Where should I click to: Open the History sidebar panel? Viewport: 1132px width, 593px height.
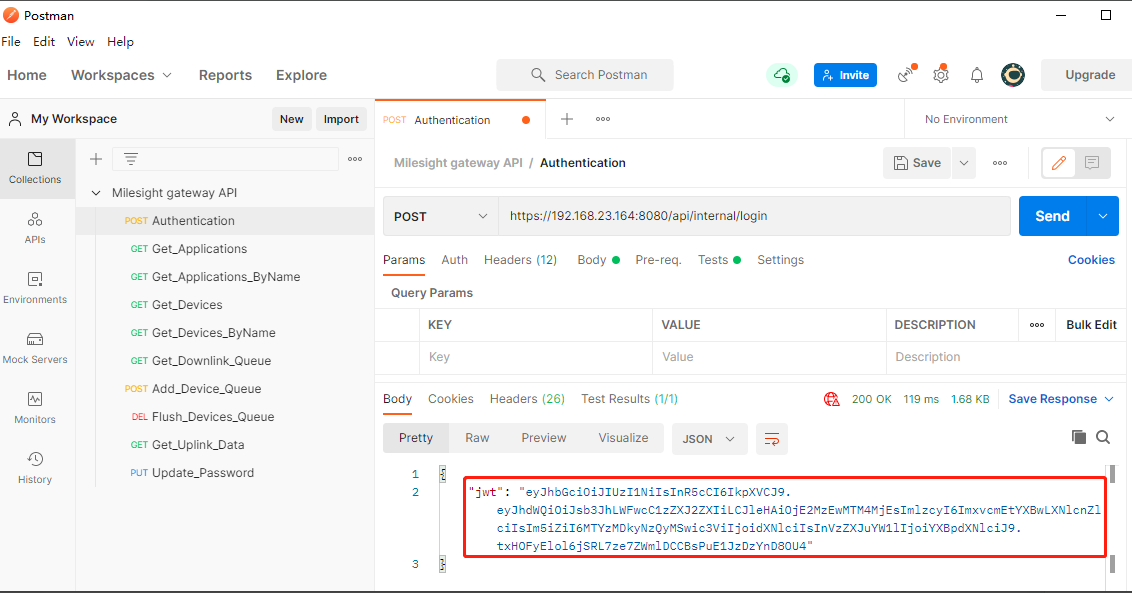[x=35, y=467]
